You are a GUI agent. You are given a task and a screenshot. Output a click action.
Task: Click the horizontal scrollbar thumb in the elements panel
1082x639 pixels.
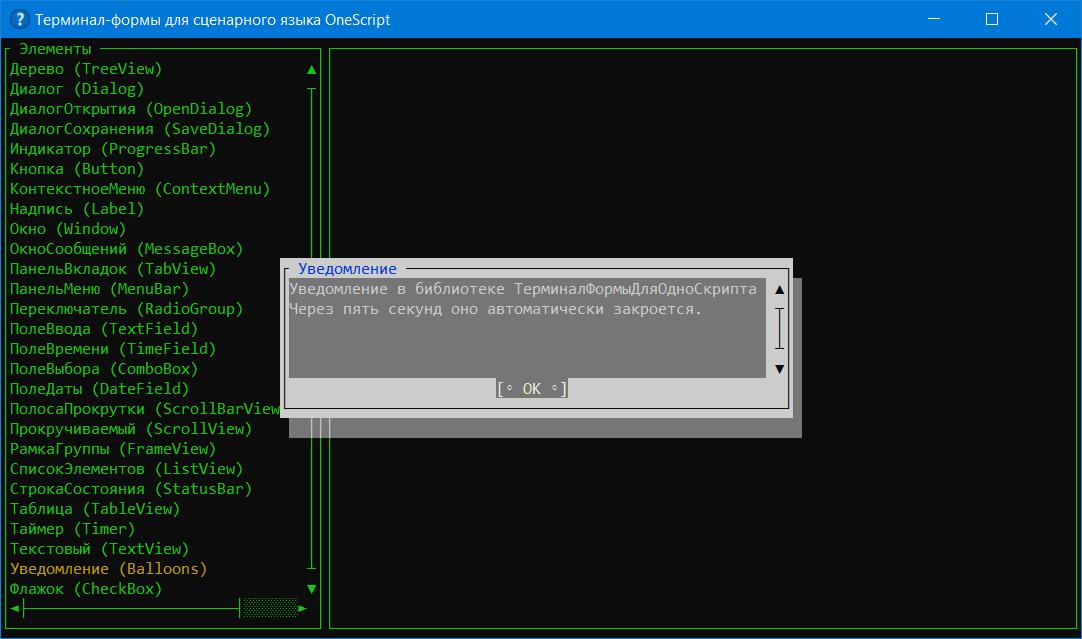[x=270, y=608]
